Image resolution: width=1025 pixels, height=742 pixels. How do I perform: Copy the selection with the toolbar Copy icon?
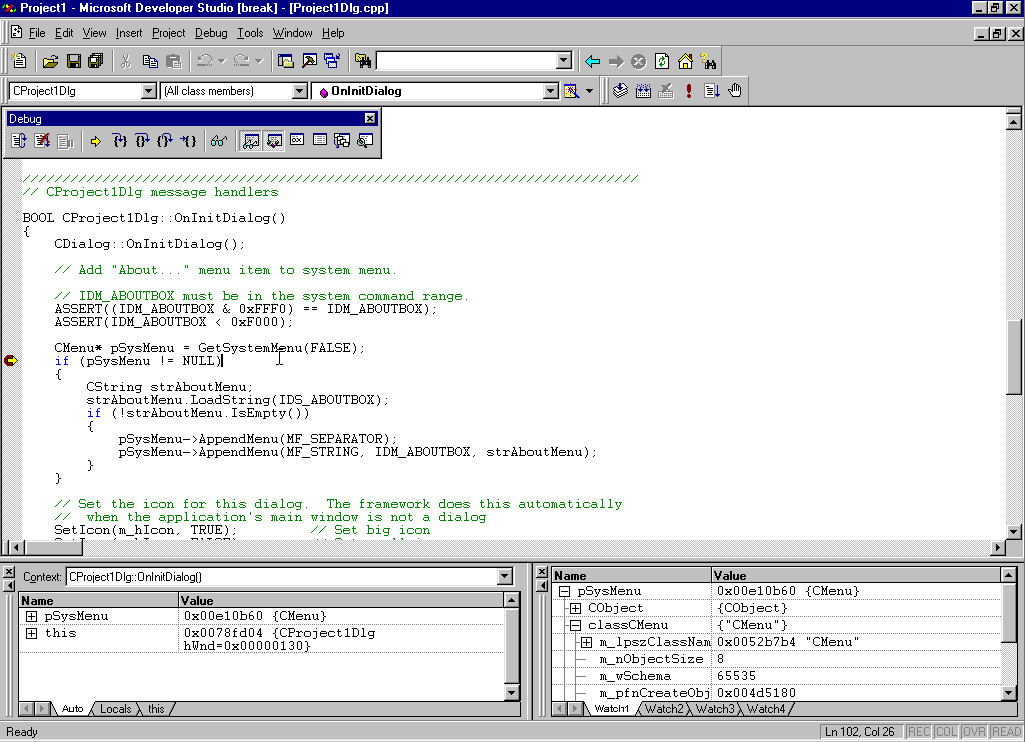[x=150, y=61]
